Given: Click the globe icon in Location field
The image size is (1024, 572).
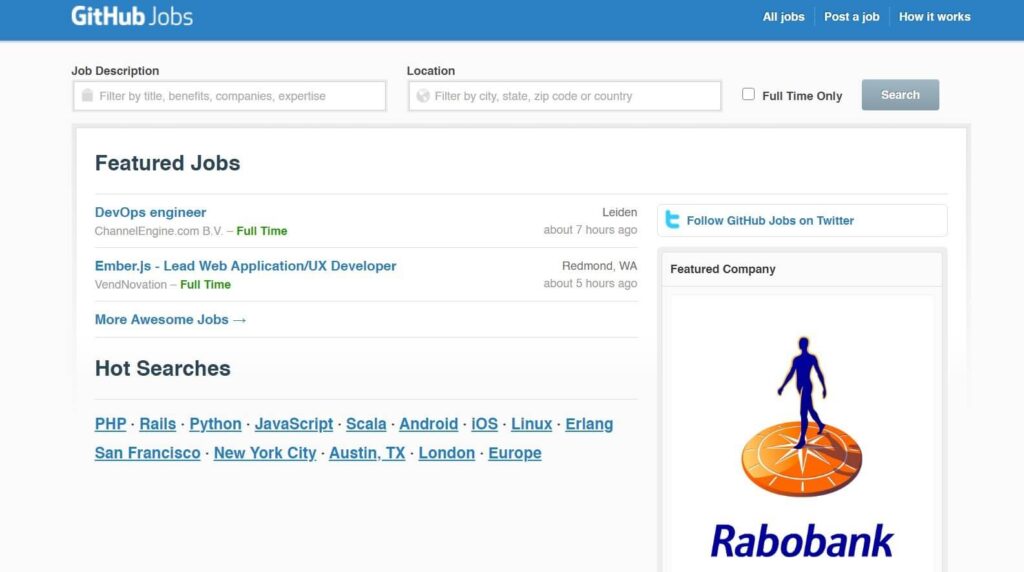Looking at the screenshot, I should click(423, 96).
